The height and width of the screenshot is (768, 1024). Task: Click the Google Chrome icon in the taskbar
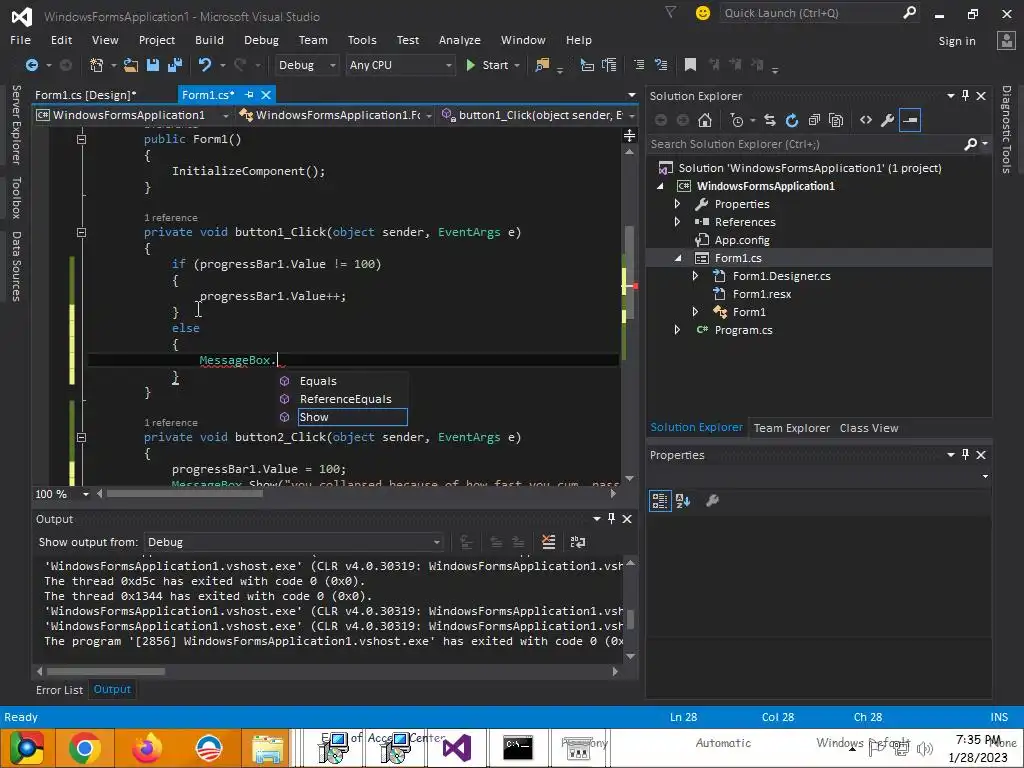[85, 748]
